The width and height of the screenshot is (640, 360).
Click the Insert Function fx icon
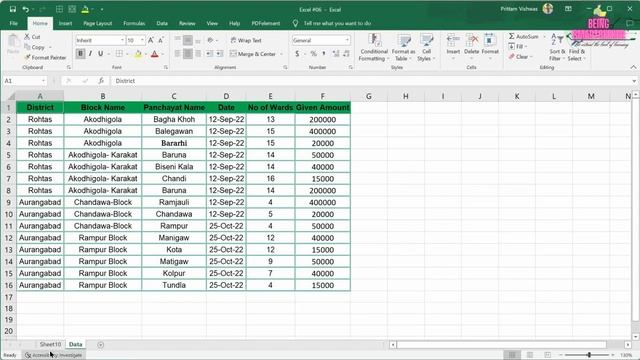coord(101,81)
